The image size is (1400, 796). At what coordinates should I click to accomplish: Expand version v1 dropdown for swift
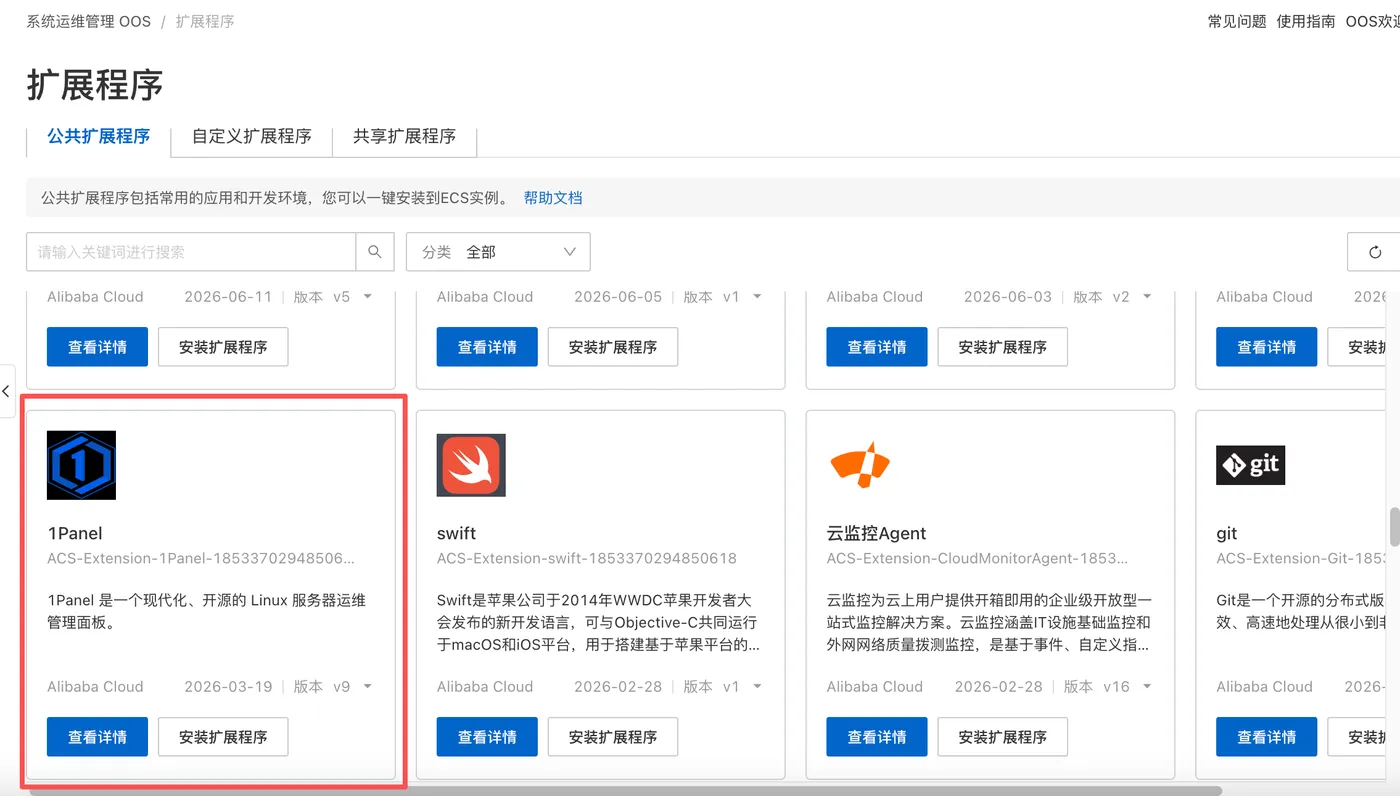click(757, 687)
